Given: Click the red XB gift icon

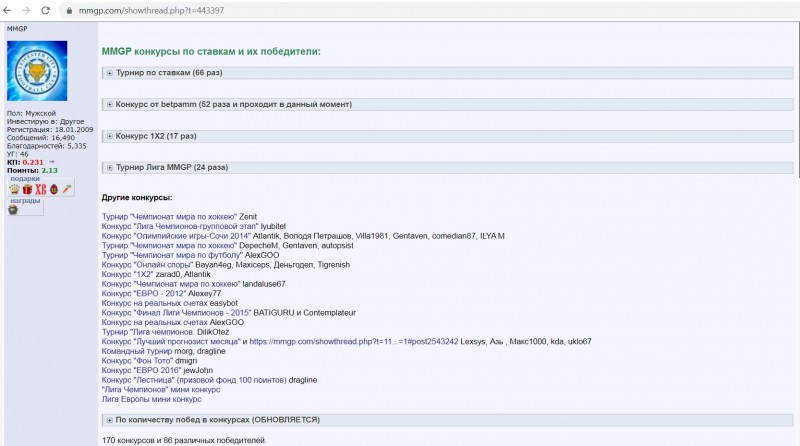Looking at the screenshot, I should pyautogui.click(x=40, y=189).
